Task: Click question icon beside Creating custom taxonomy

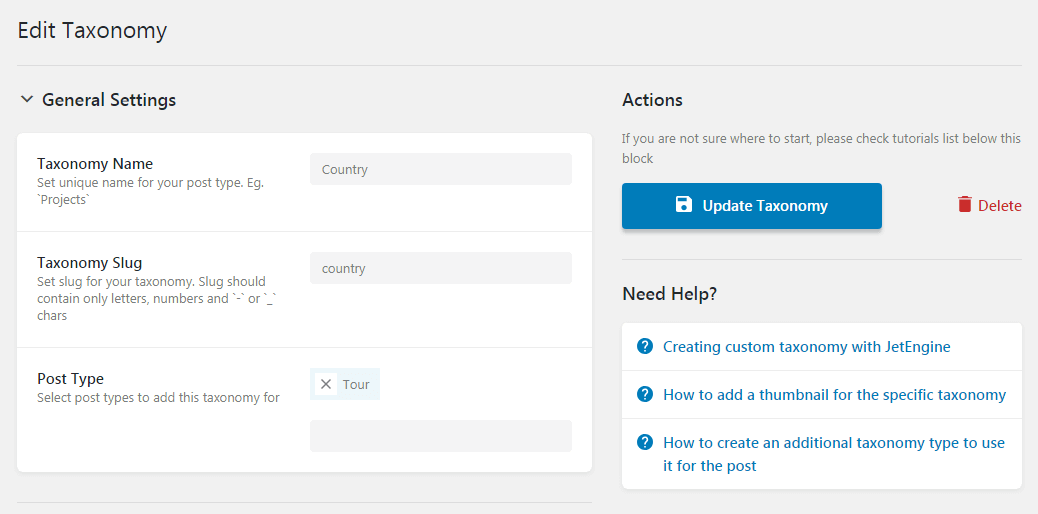Action: [644, 346]
